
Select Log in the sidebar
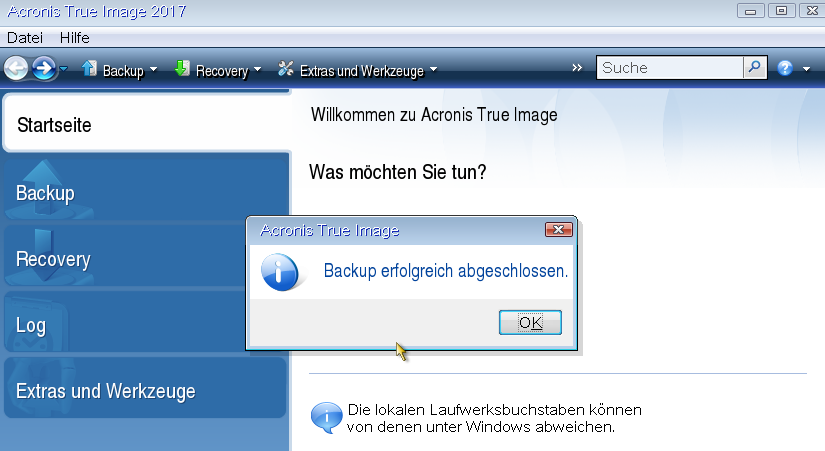pyautogui.click(x=146, y=325)
